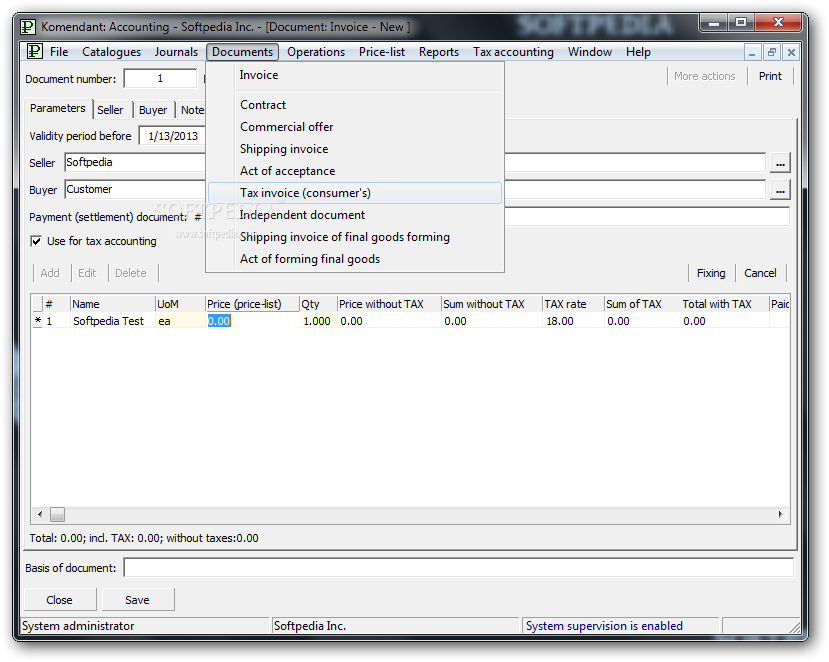
Task: Click the document icon beside File menu
Action: [35, 51]
